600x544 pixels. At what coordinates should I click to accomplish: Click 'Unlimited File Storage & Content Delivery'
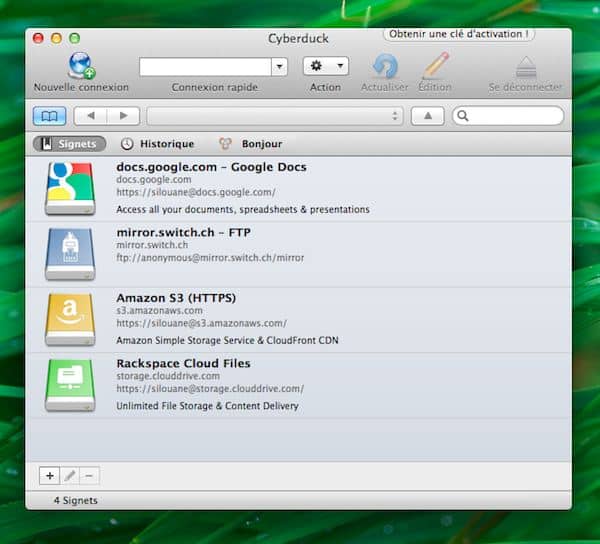207,406
